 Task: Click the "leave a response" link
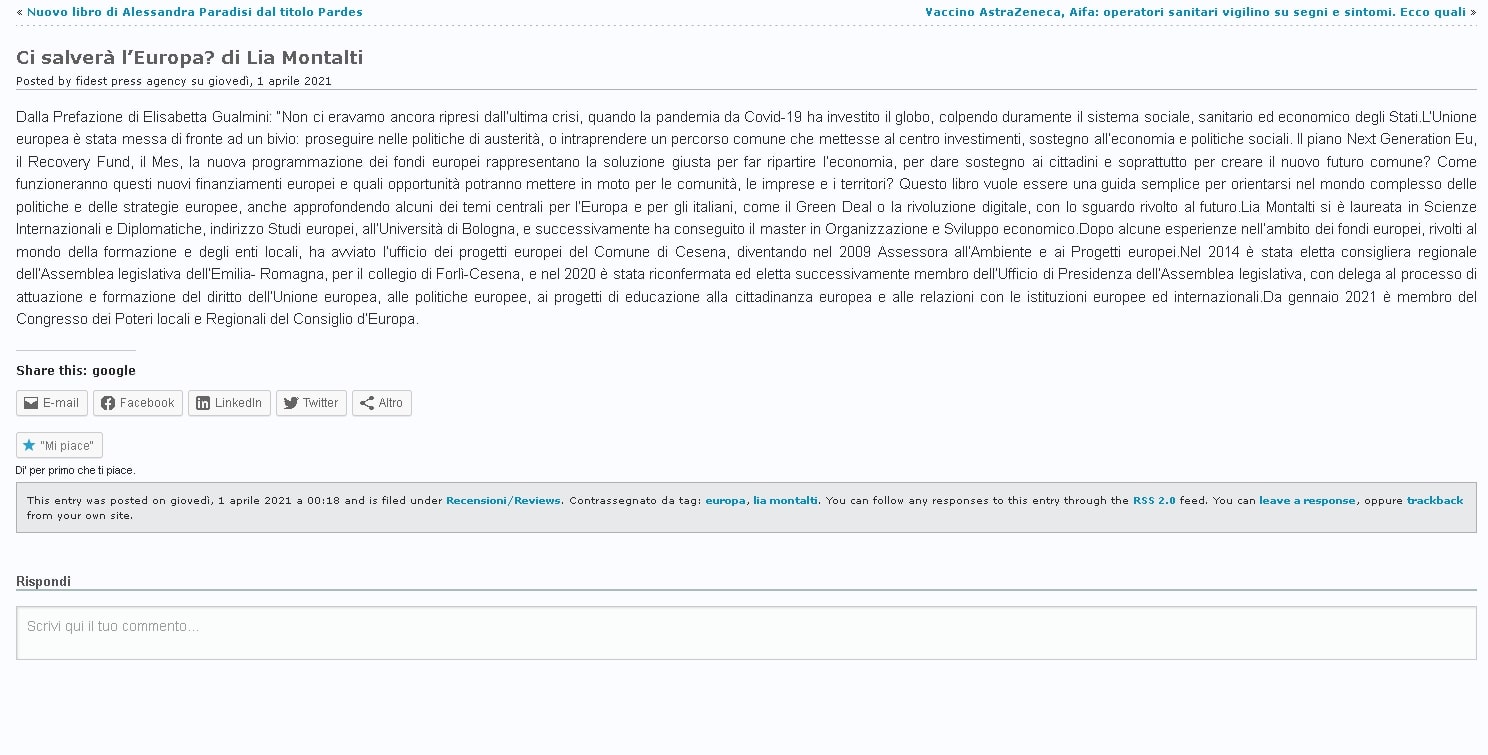pos(1307,501)
